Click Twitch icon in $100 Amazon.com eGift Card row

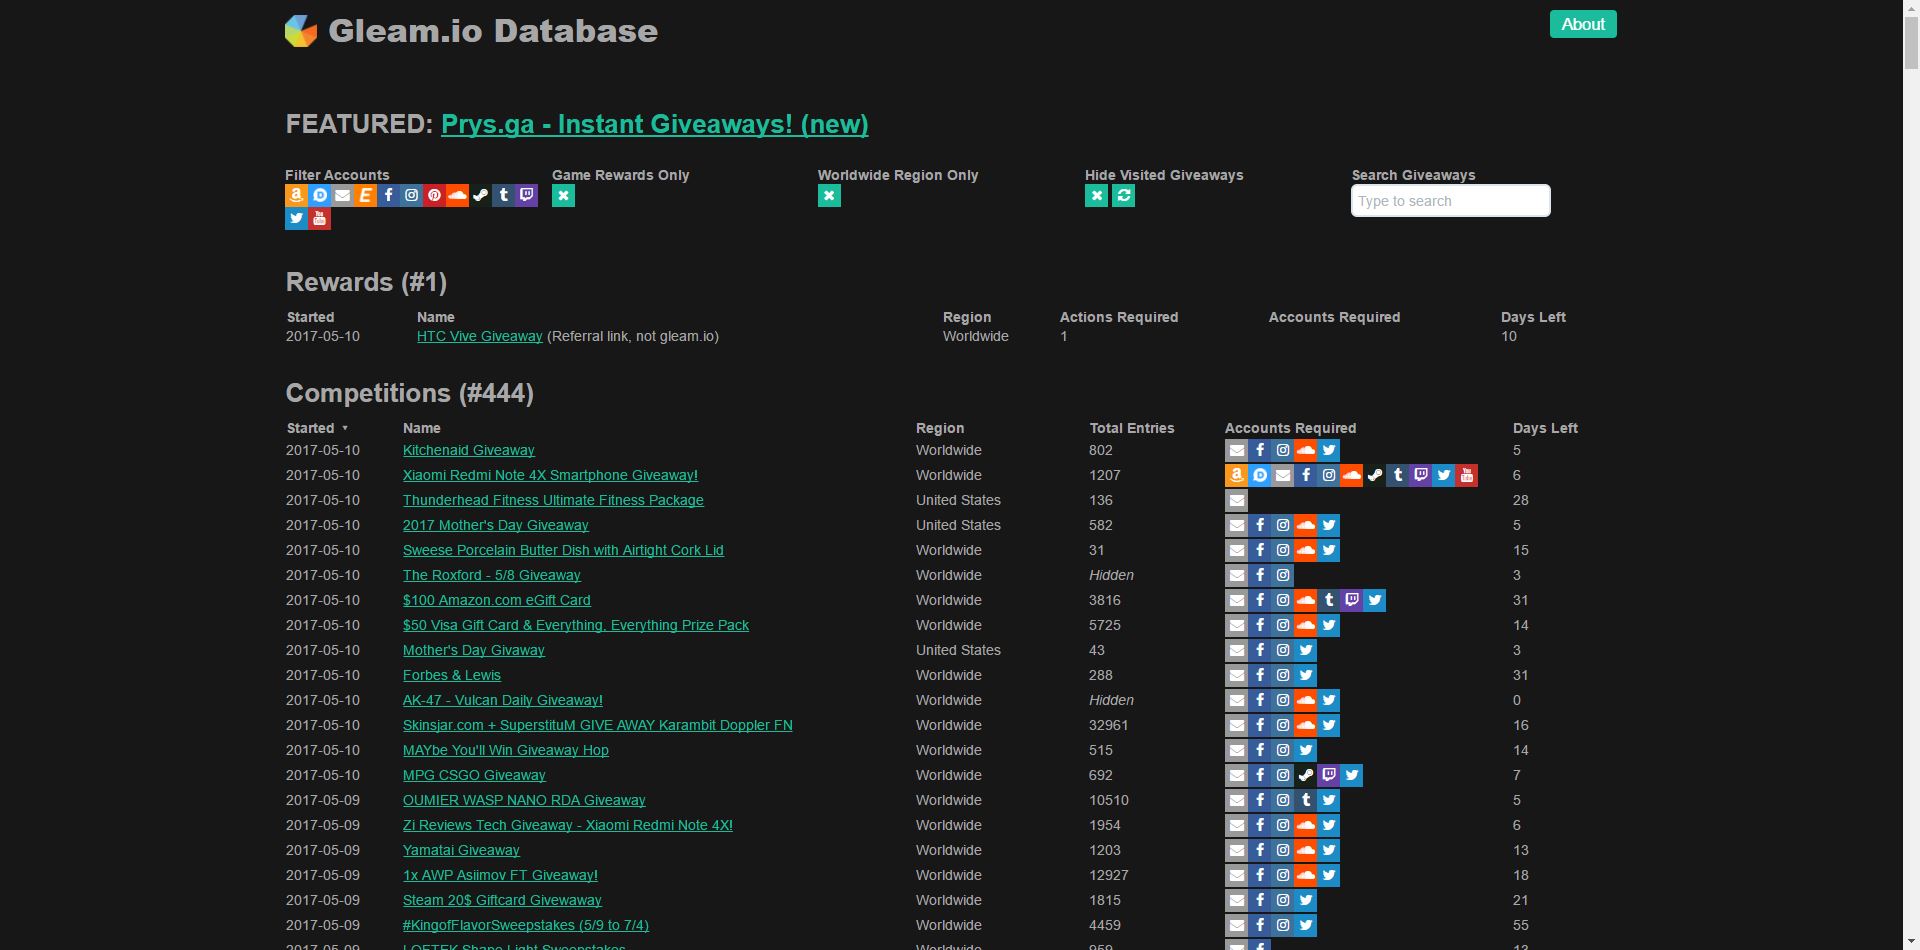pos(1351,600)
